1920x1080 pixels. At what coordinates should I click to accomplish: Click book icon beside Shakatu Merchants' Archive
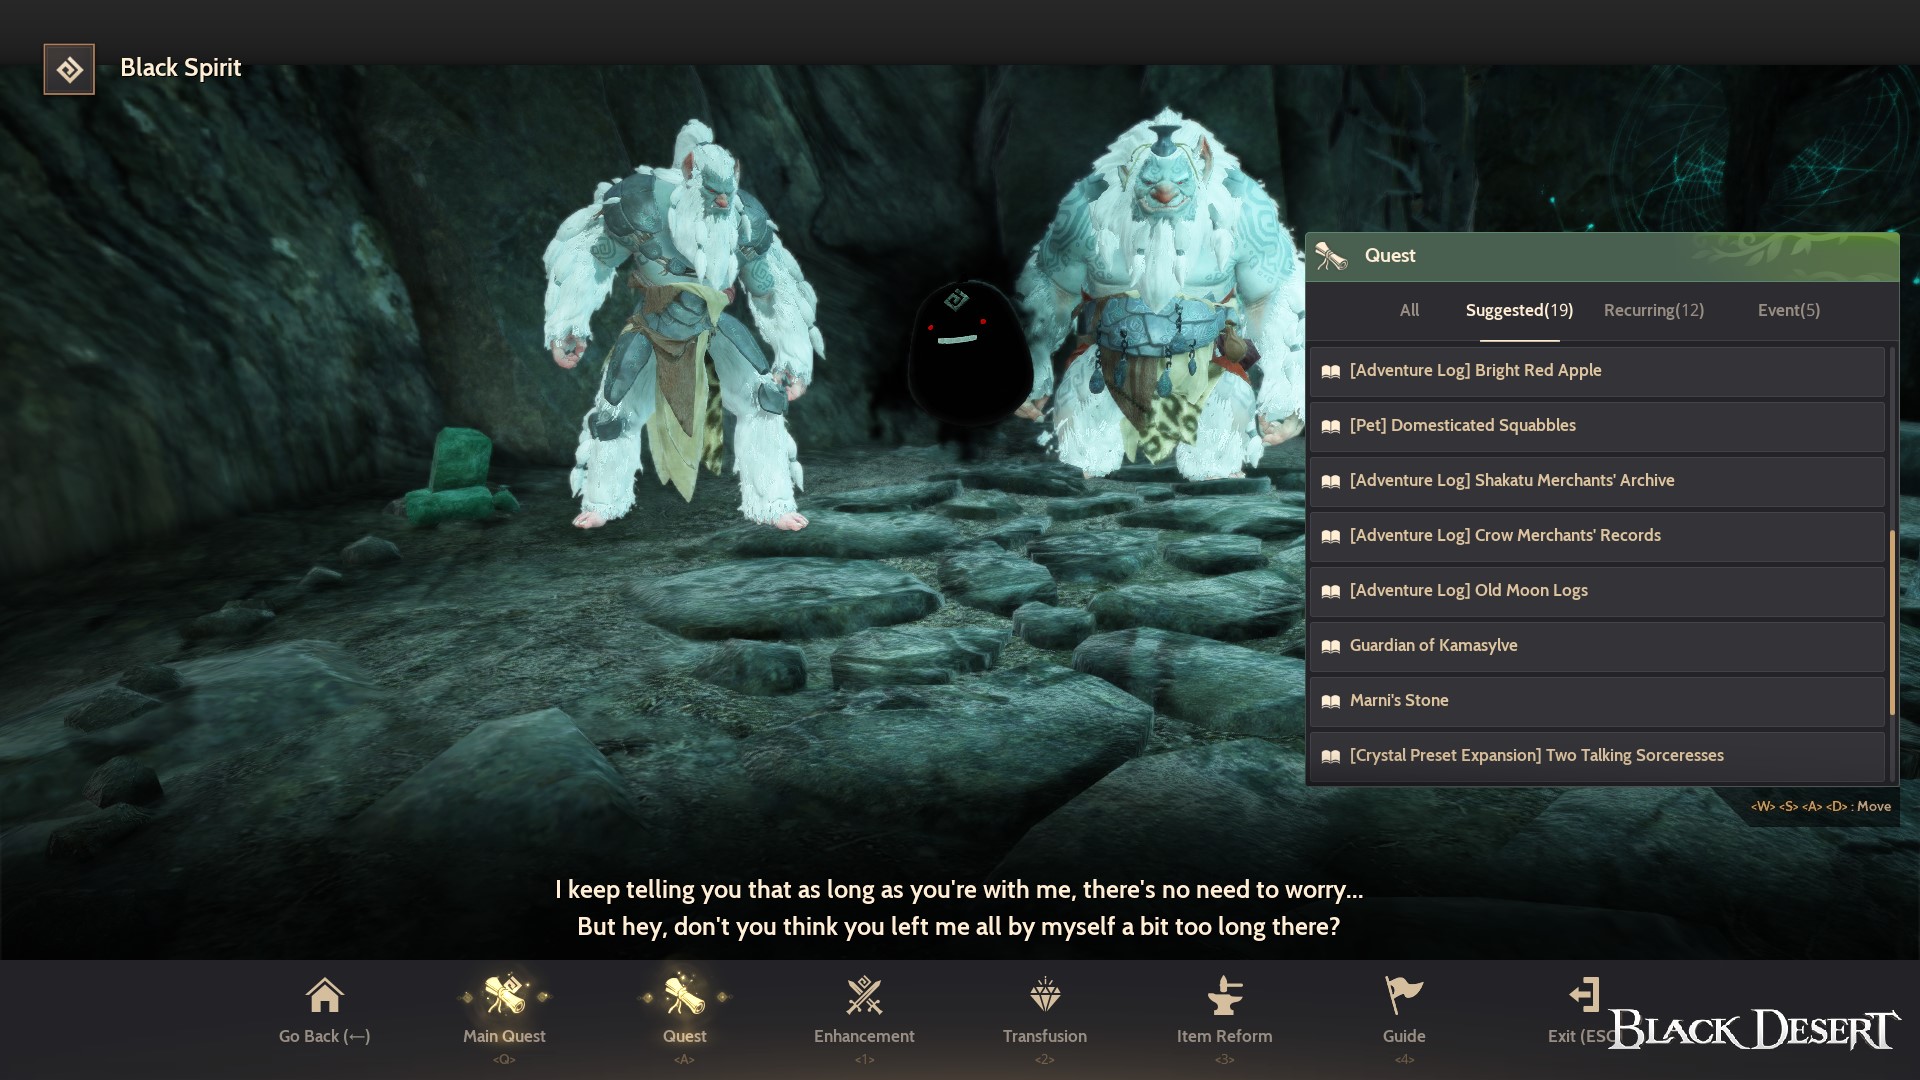1330,481
